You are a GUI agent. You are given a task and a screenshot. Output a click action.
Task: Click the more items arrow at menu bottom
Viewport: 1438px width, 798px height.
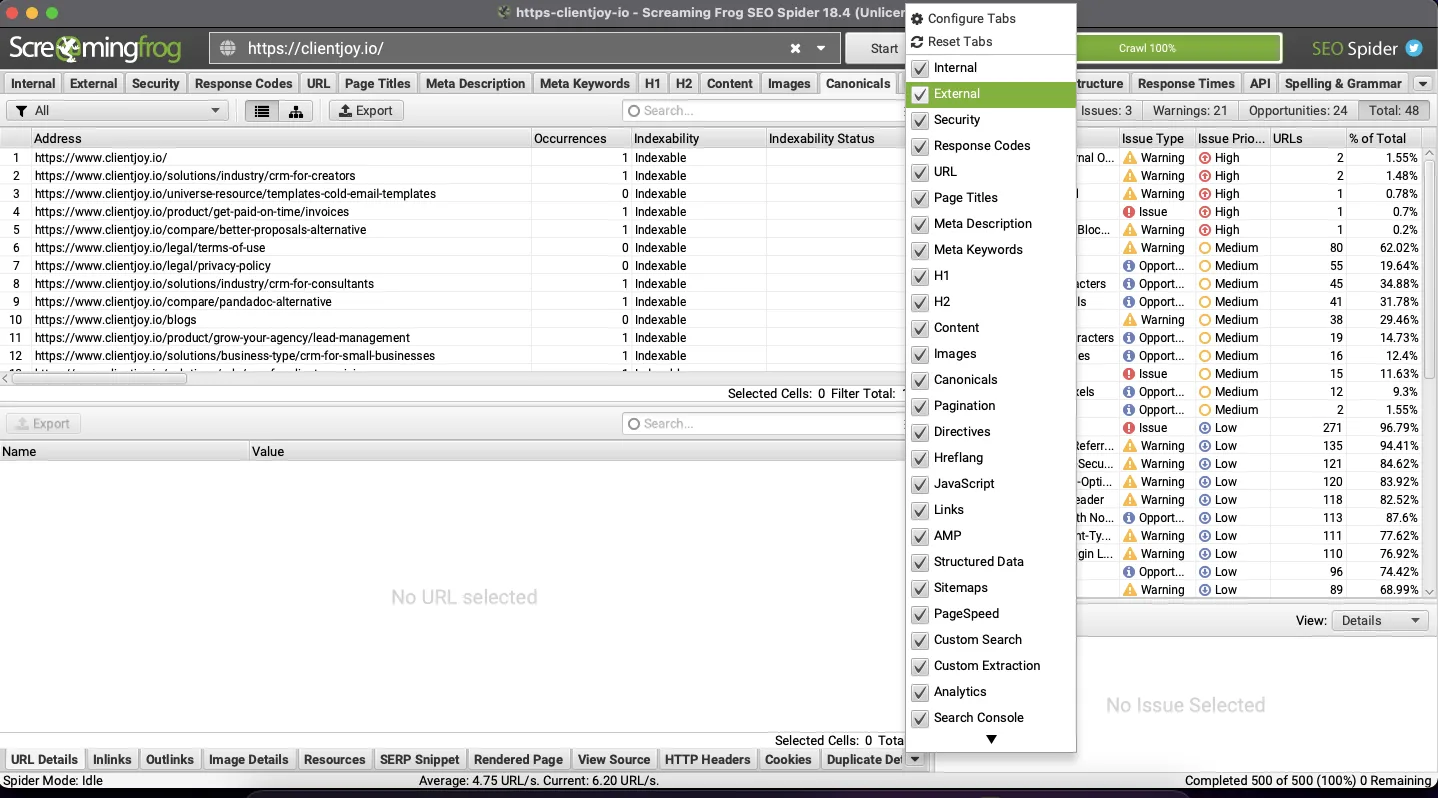(991, 740)
